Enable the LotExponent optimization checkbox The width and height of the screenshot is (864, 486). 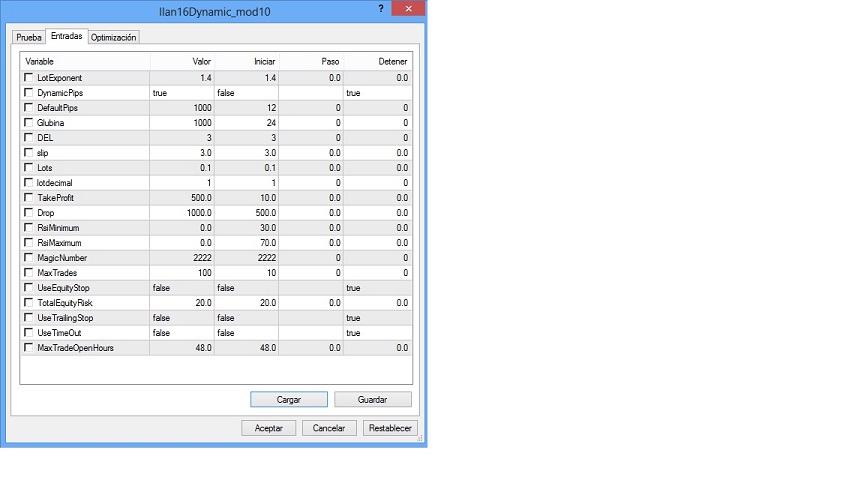(28, 78)
